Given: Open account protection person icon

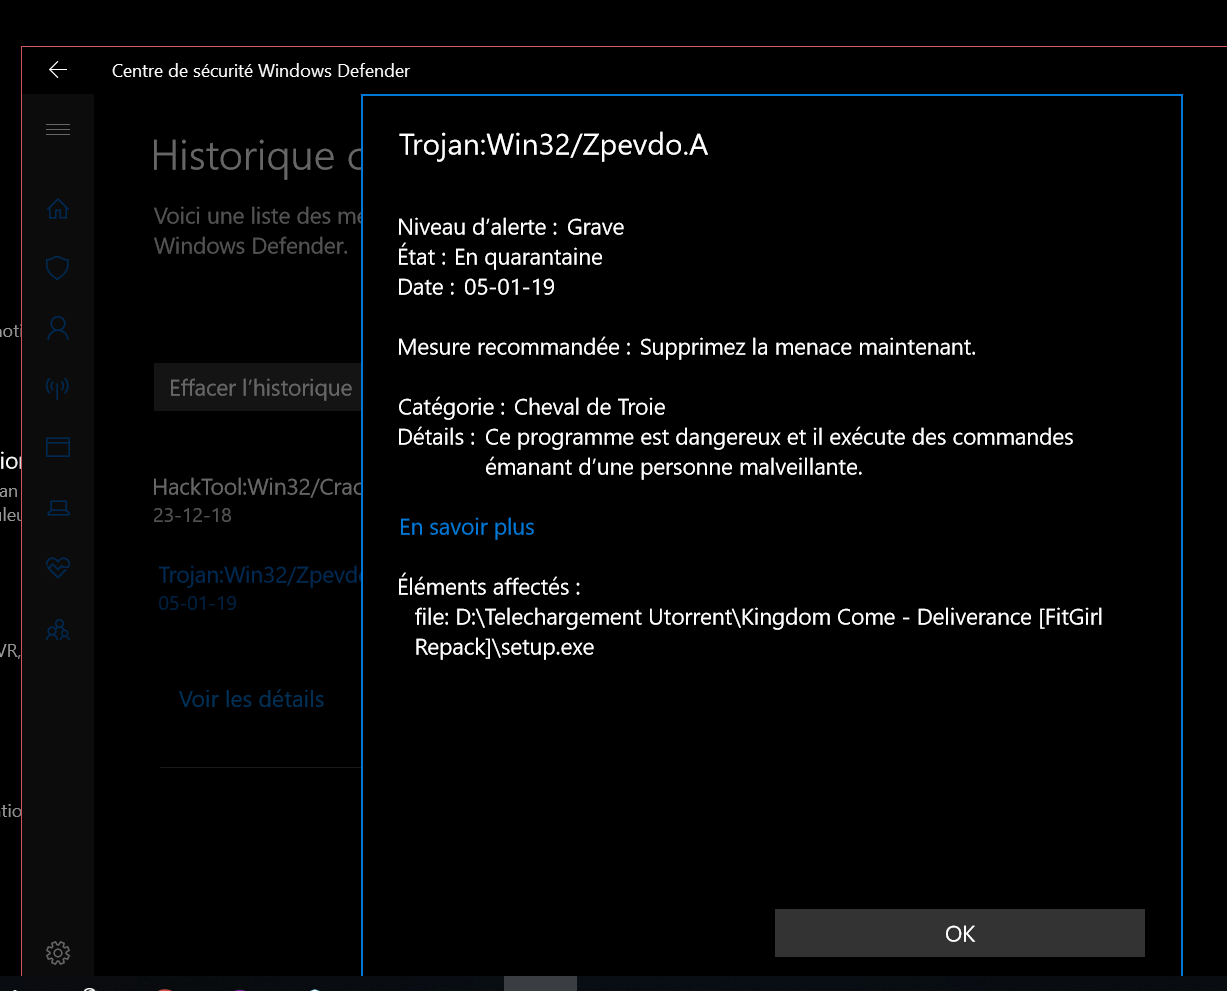Looking at the screenshot, I should (58, 328).
